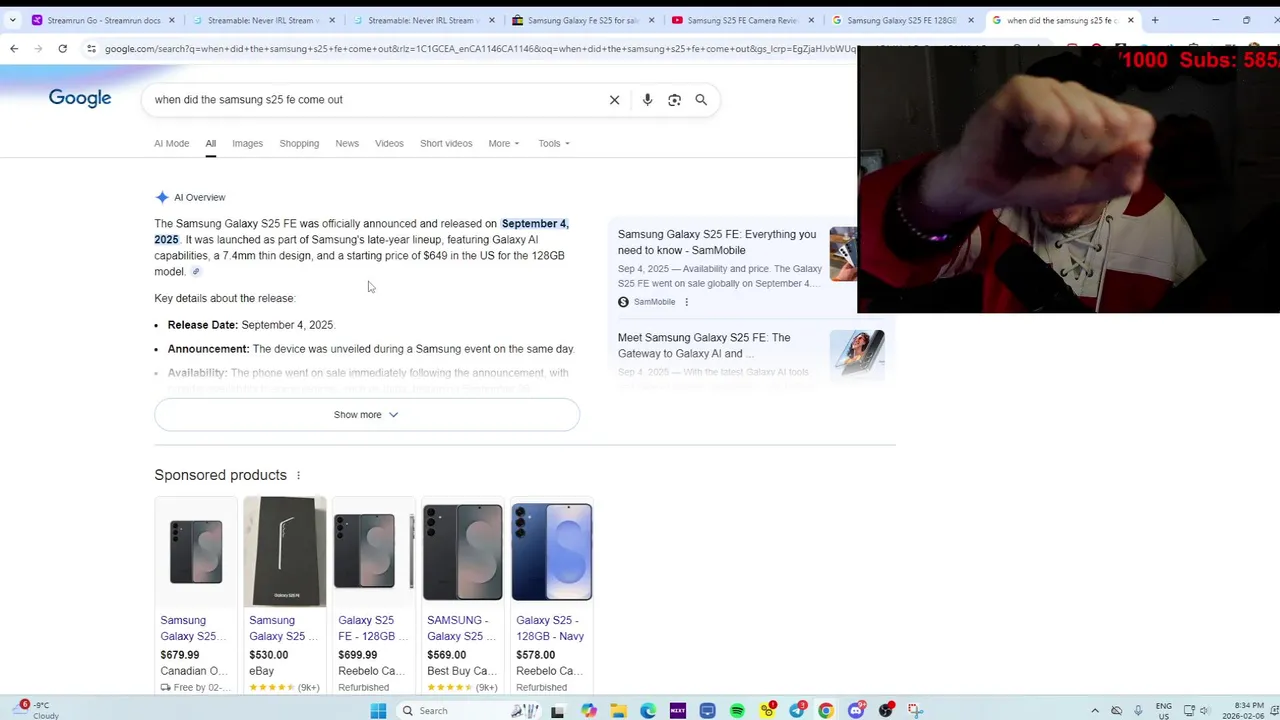The image size is (1280, 720).
Task: Click the Chrome icon in the taskbar
Action: (826, 711)
